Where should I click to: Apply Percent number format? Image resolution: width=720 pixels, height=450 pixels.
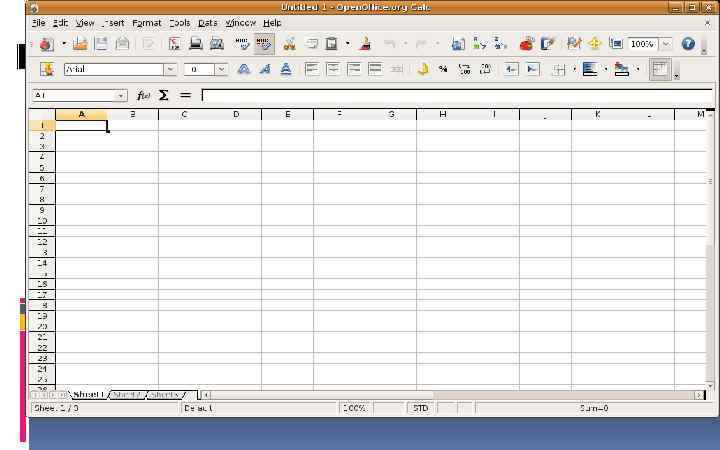443,69
